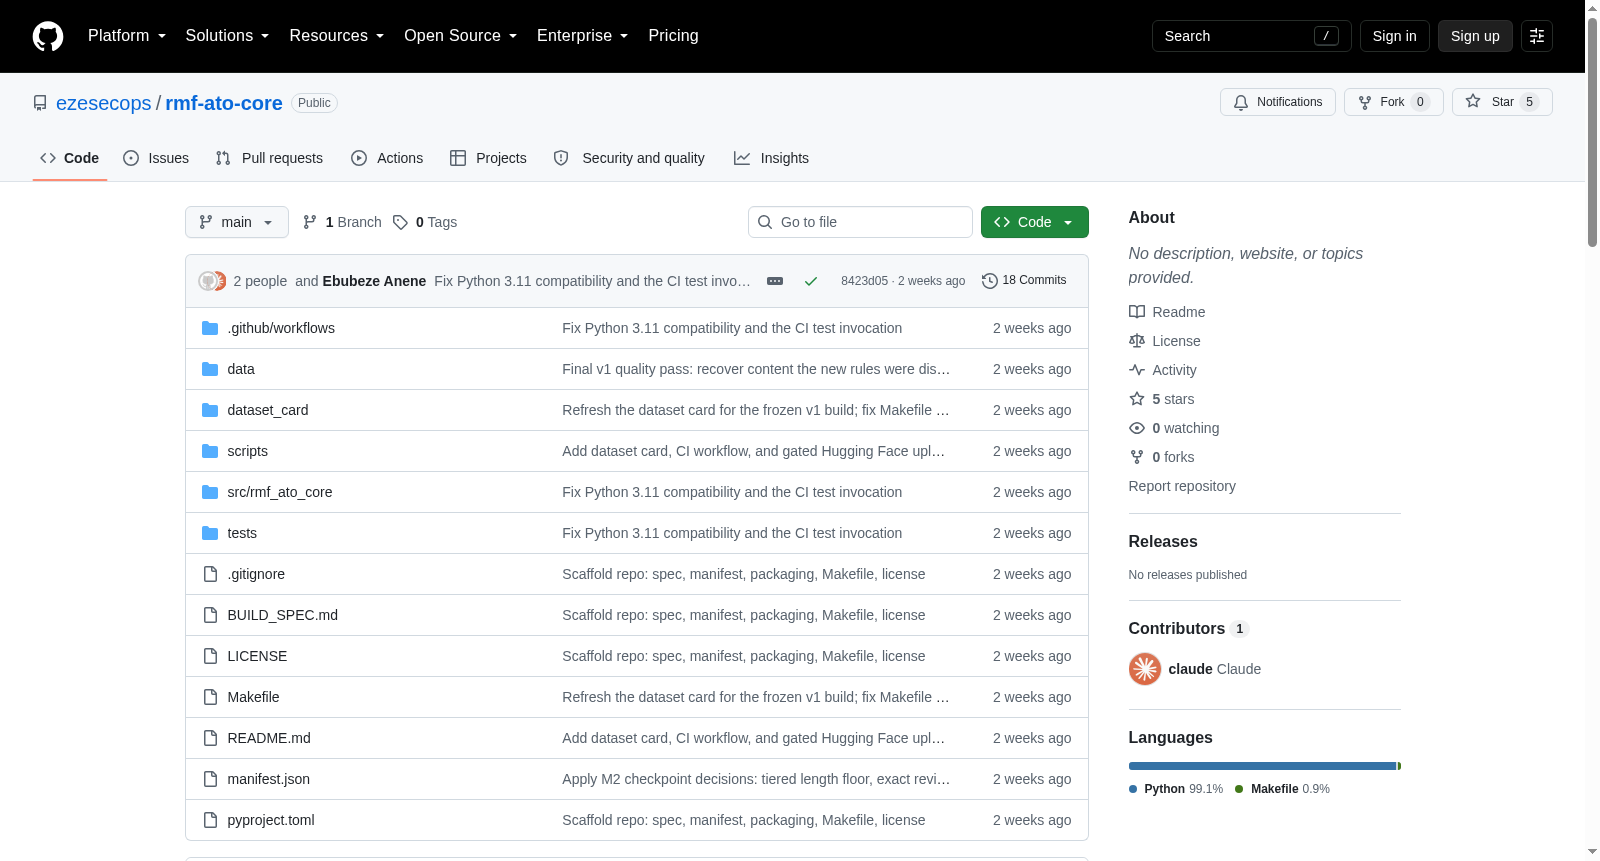Focus the Go to file field
Viewport: 1600px width, 861px height.
860,222
